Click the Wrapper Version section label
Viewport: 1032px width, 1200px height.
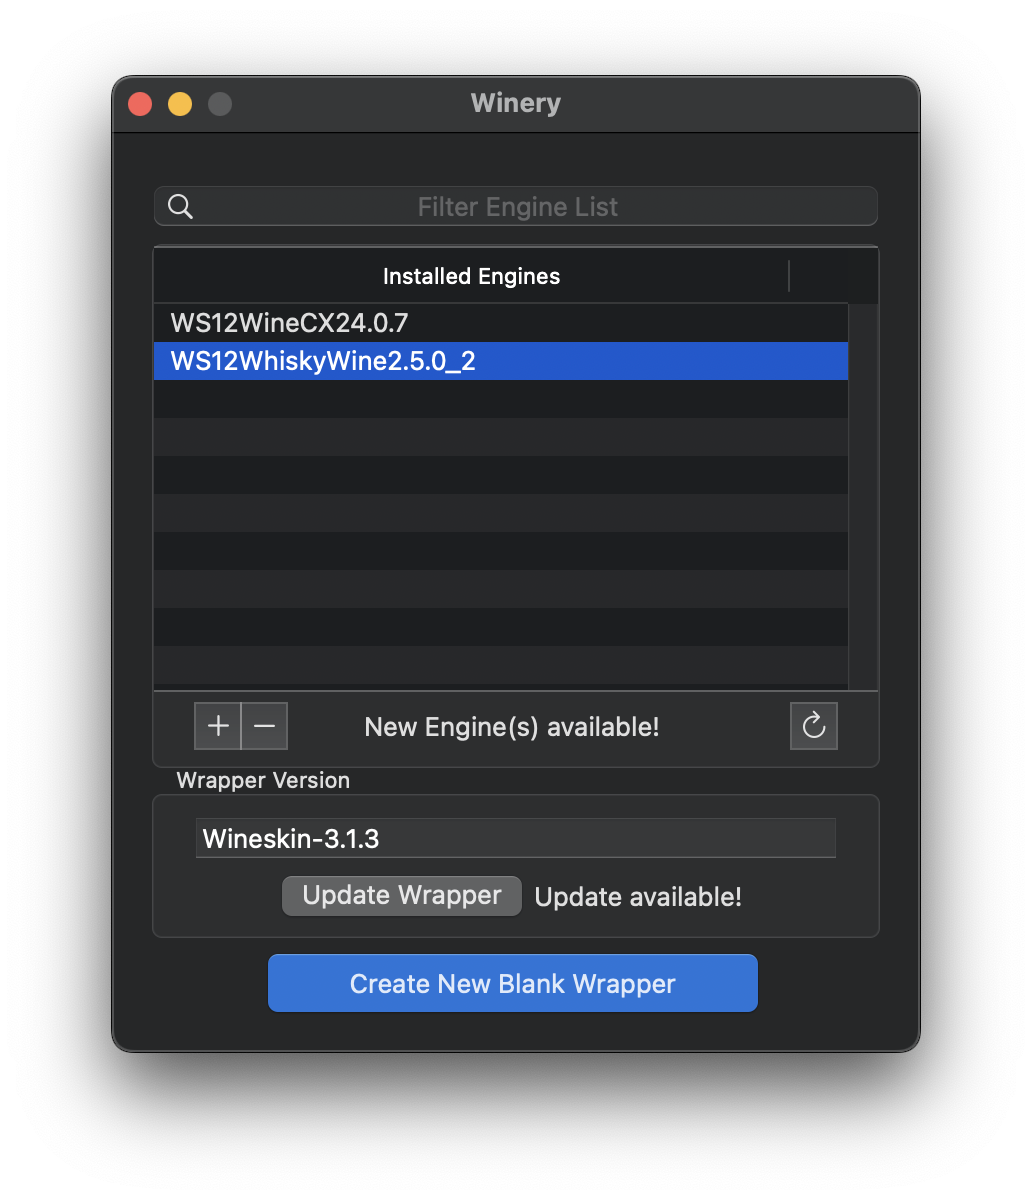coord(263,781)
